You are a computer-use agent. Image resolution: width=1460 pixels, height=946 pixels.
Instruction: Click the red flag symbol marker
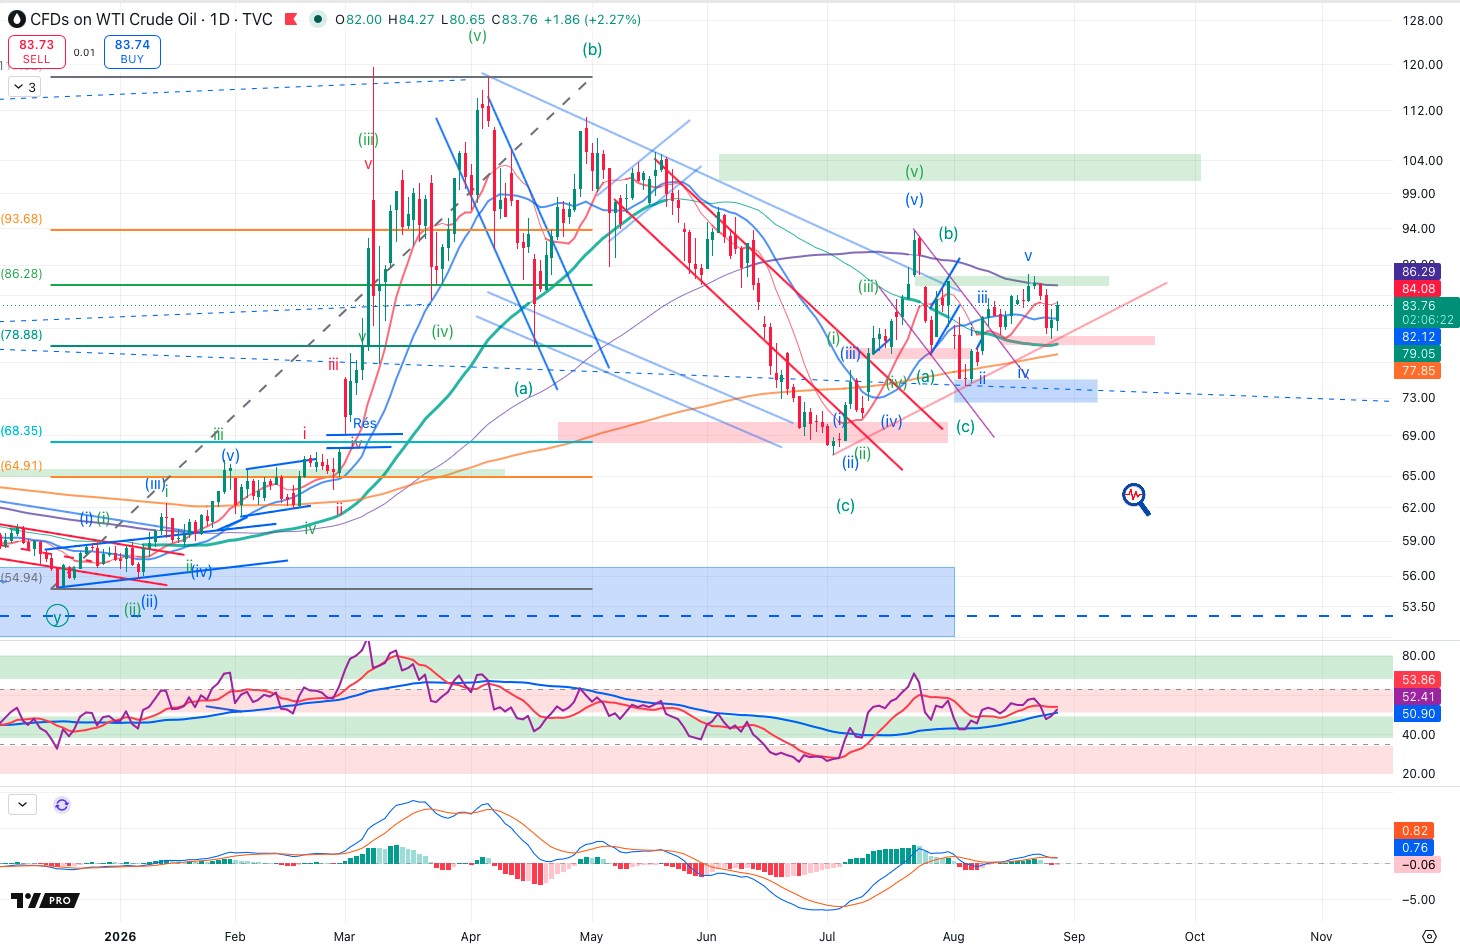coord(291,19)
